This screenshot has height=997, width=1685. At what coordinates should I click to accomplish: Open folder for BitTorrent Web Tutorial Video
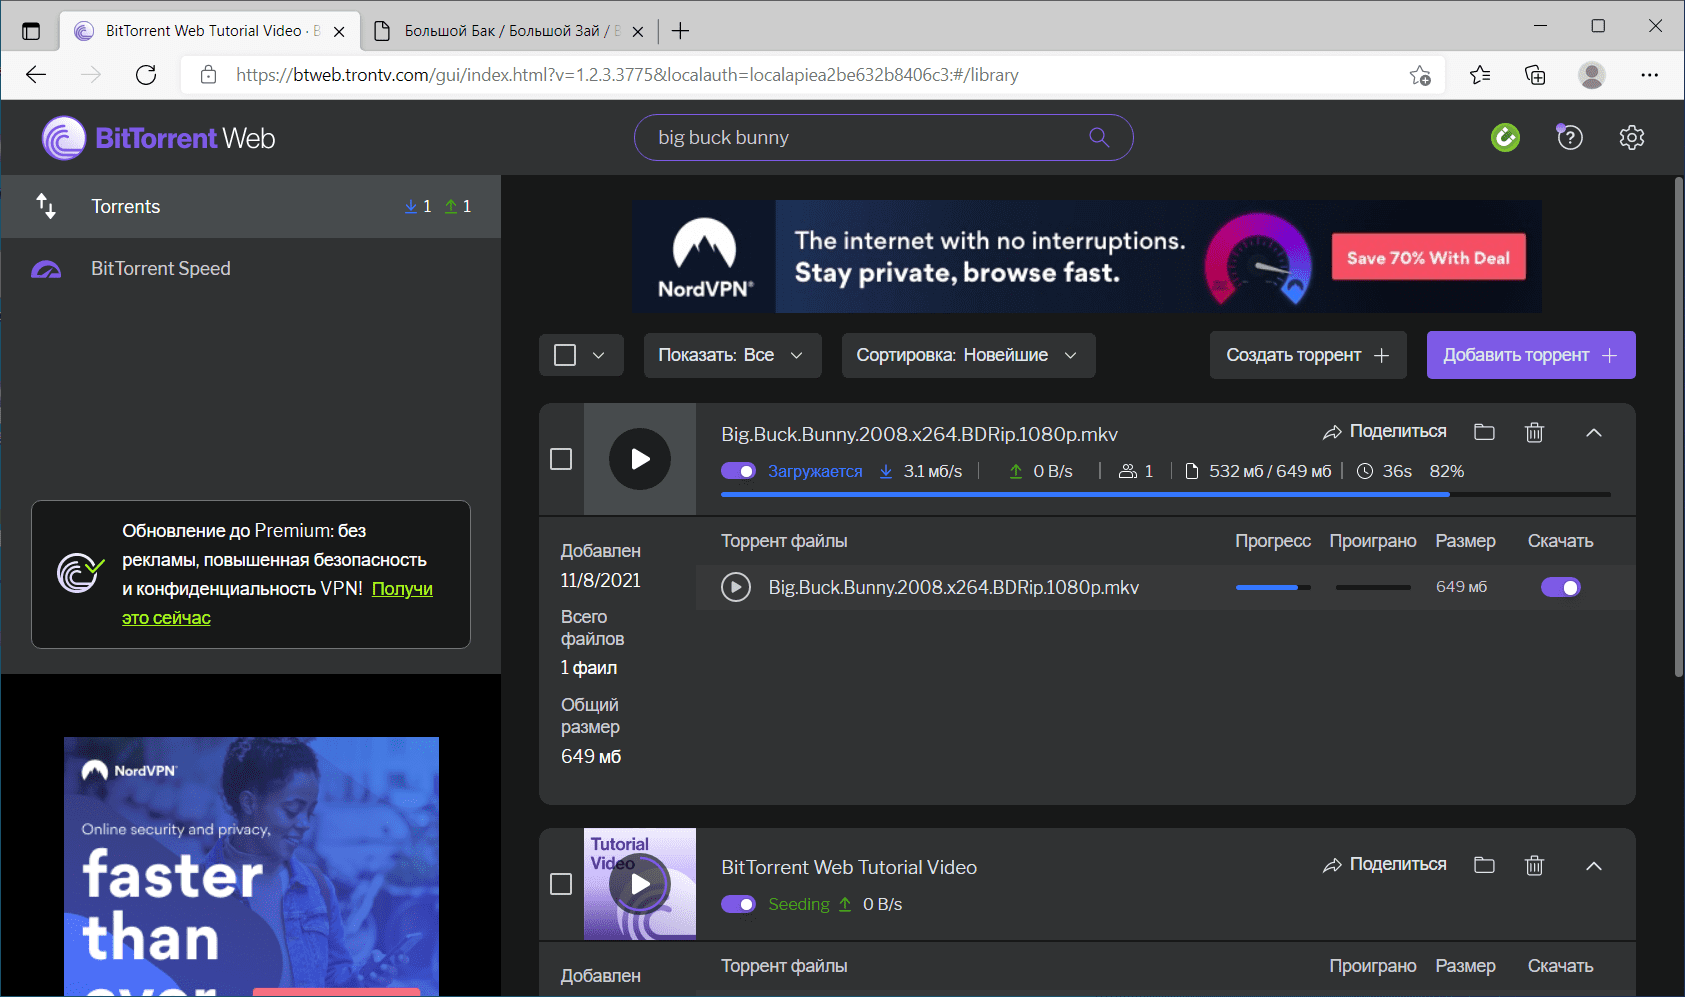coord(1484,865)
